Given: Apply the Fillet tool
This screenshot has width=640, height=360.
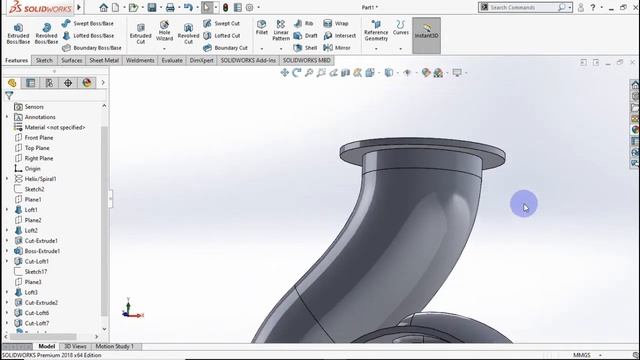Looking at the screenshot, I should pyautogui.click(x=262, y=27).
